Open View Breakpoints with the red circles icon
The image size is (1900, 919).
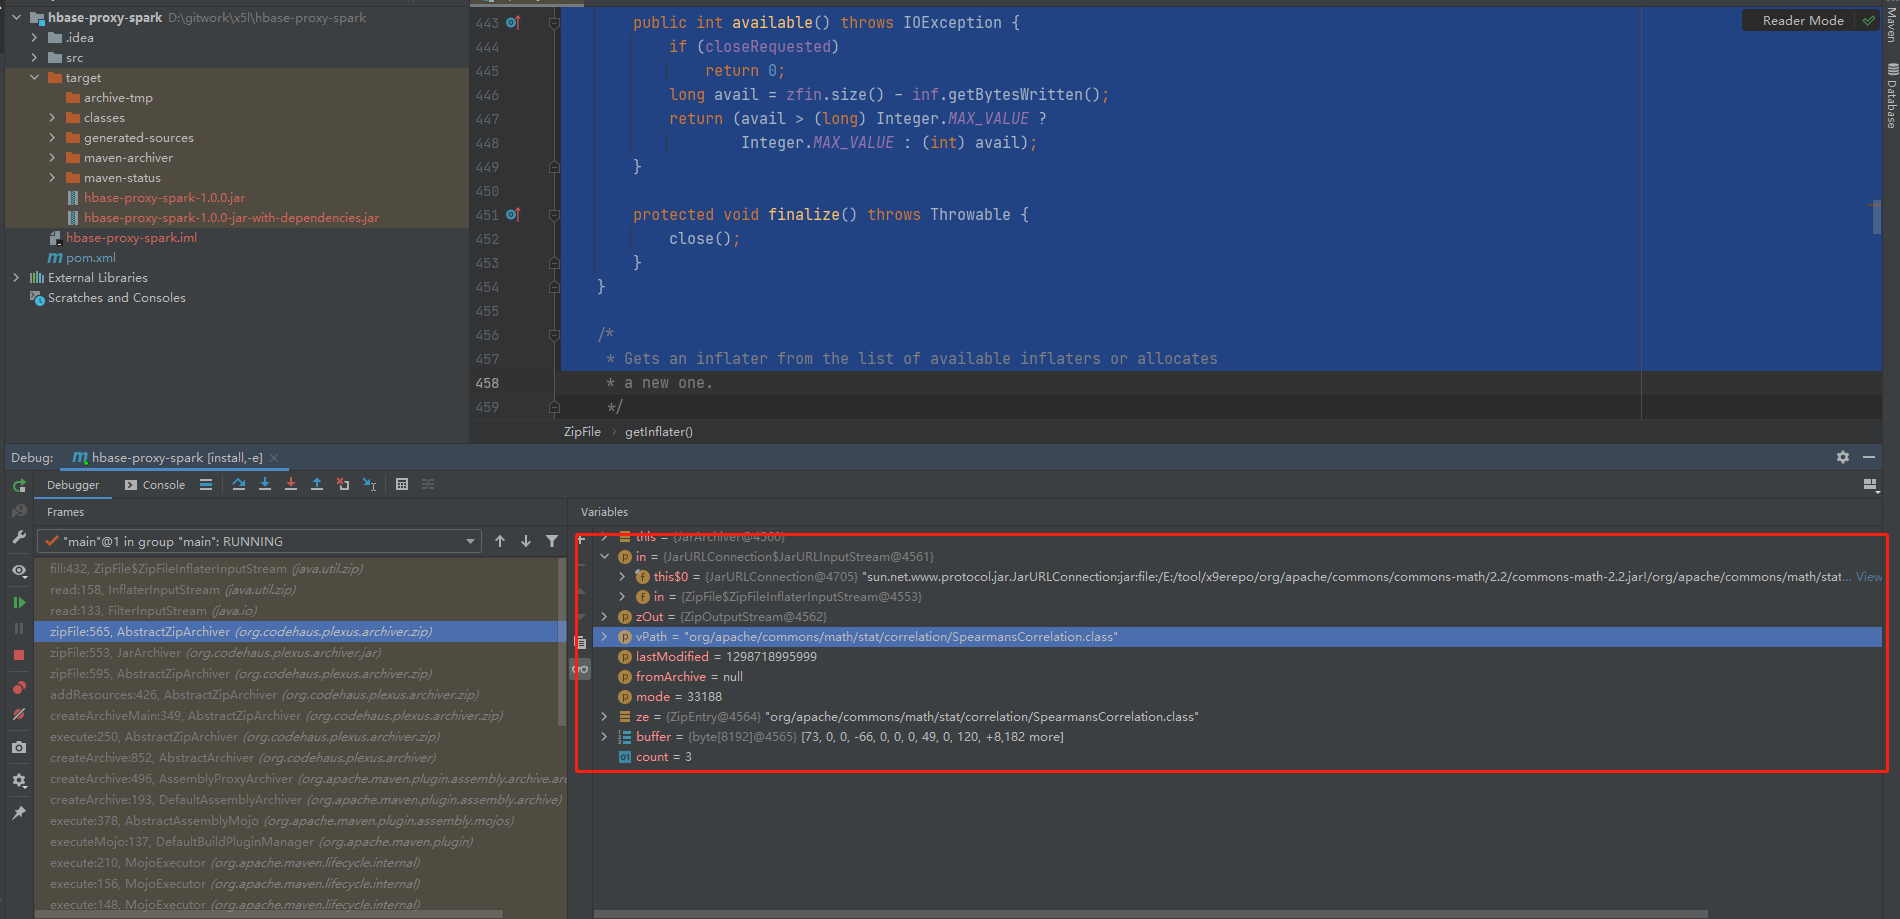pos(19,688)
